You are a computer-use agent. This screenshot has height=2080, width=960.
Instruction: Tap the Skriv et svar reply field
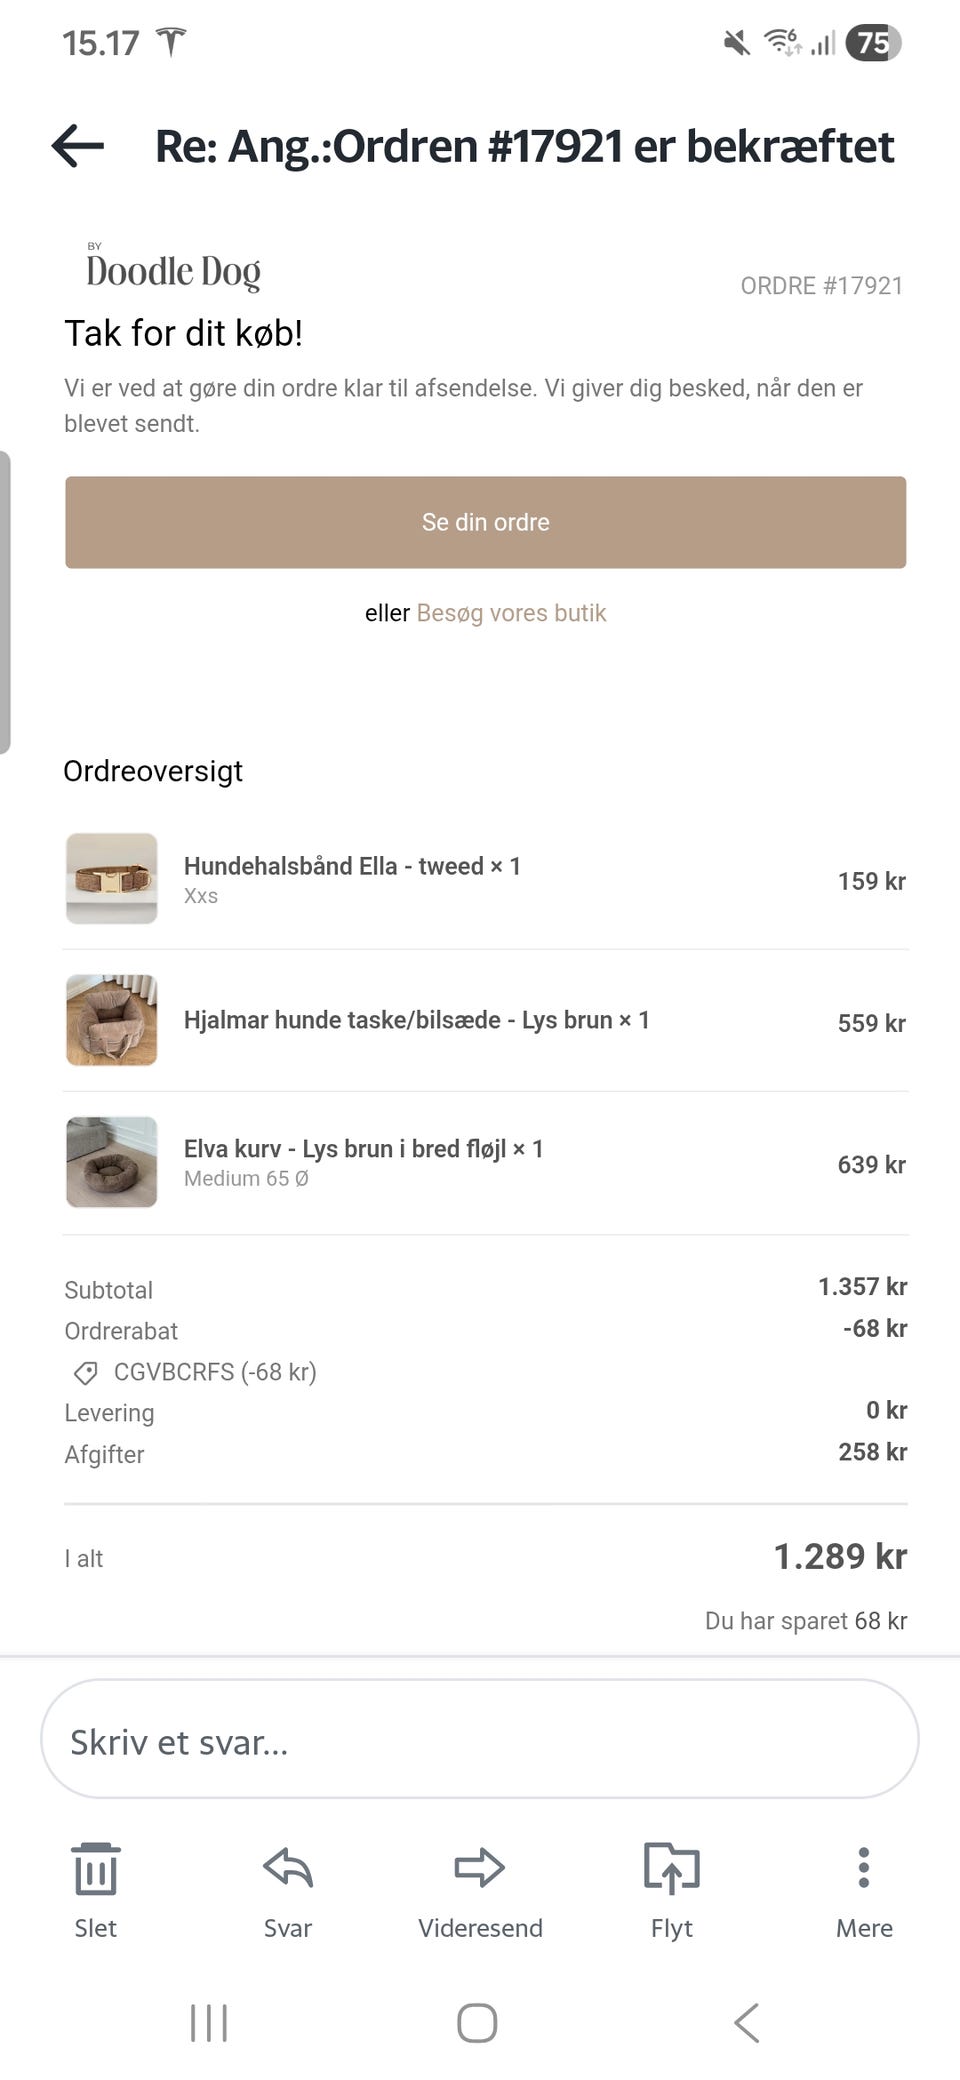[x=480, y=1742]
